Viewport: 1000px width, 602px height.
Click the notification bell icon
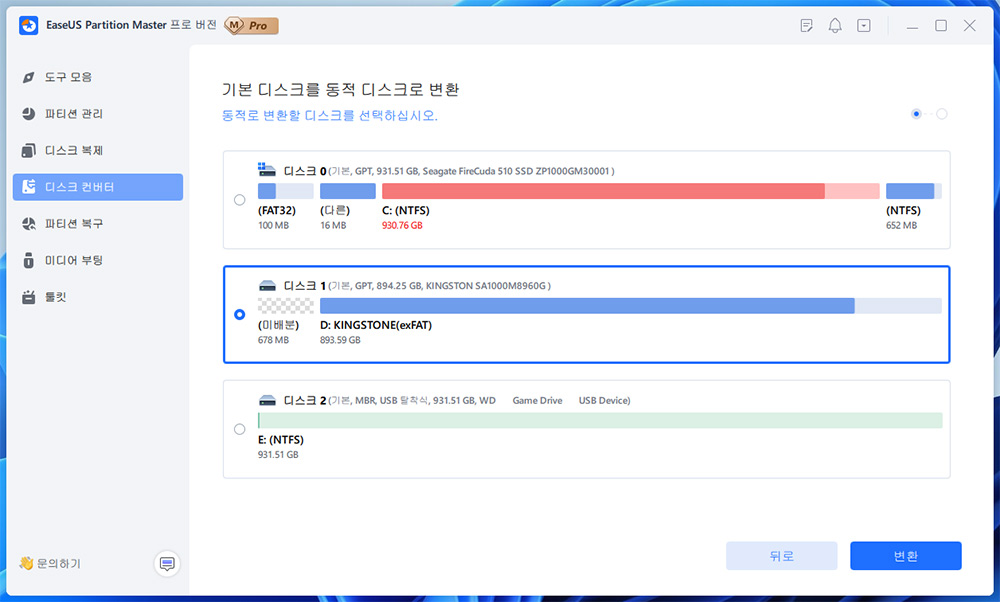point(835,26)
